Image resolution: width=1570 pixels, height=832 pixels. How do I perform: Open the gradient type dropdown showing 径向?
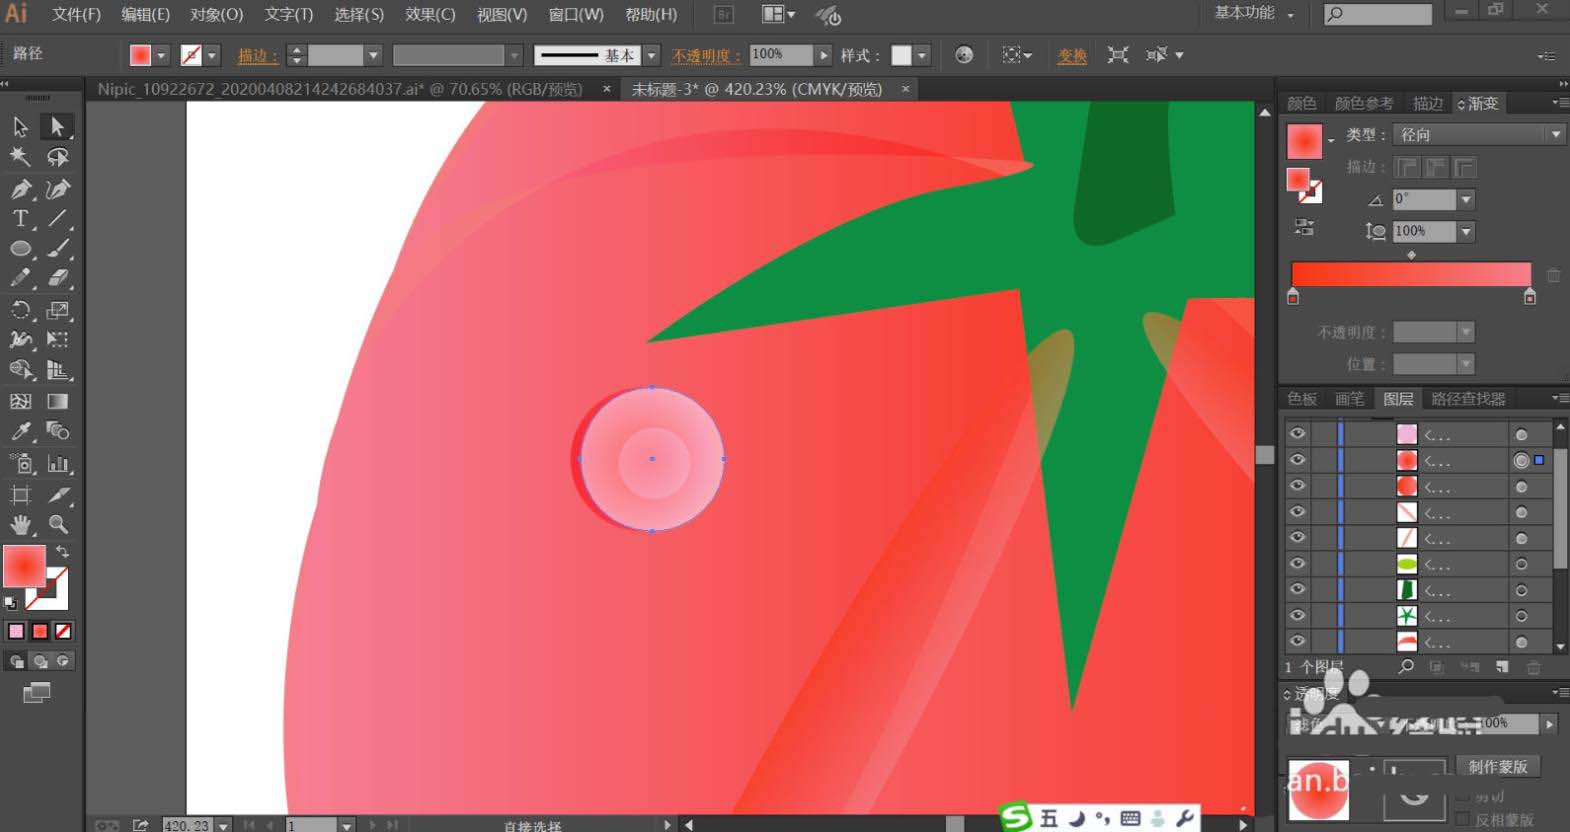click(1480, 134)
